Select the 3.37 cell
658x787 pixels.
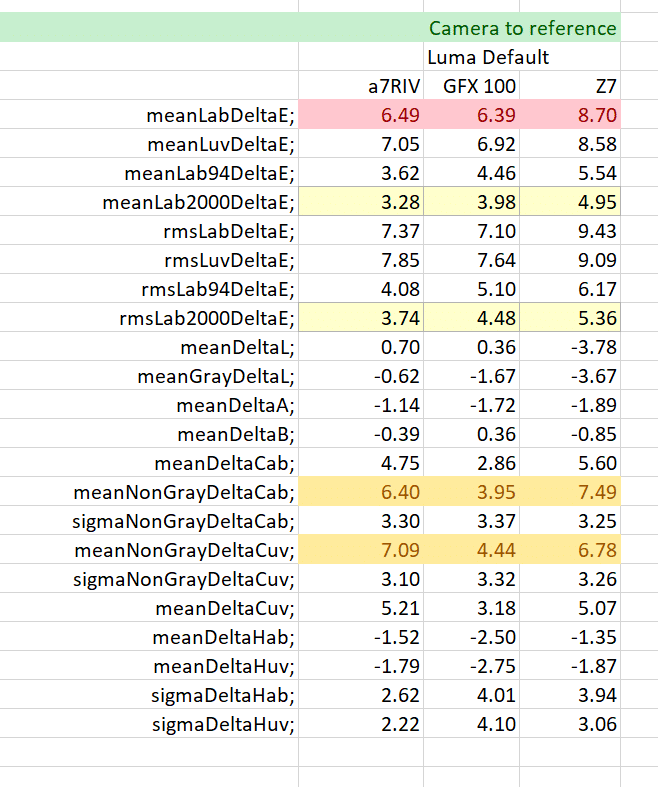(x=472, y=521)
